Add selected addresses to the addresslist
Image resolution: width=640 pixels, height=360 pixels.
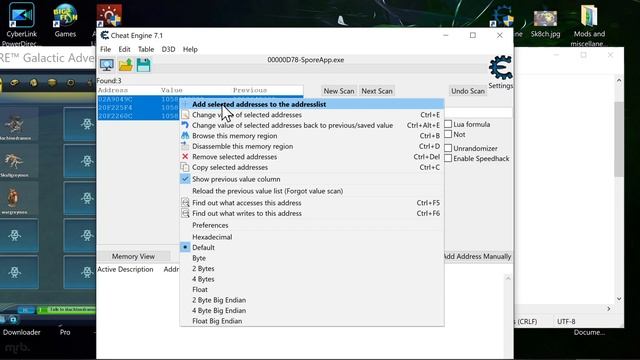pos(312,104)
